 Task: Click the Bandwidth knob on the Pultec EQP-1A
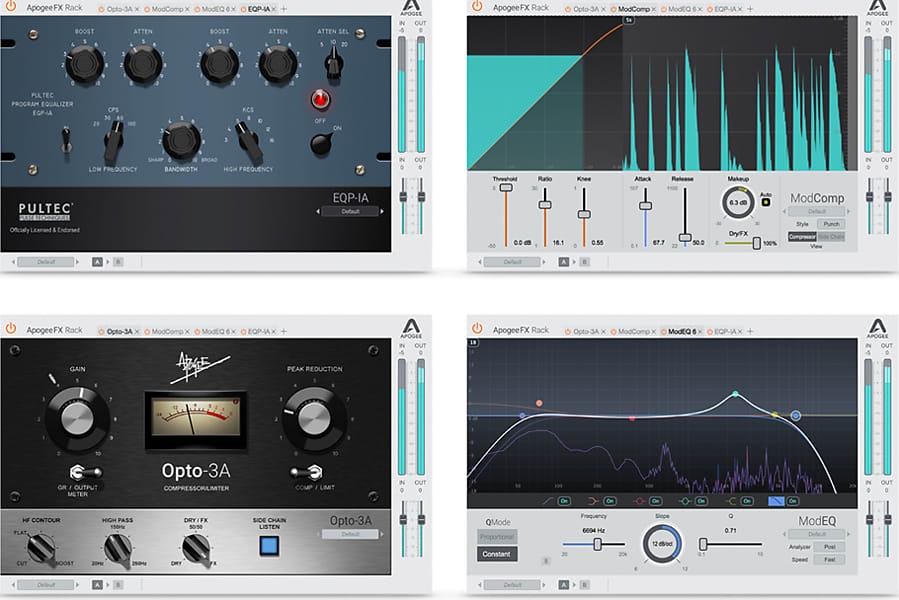(181, 141)
